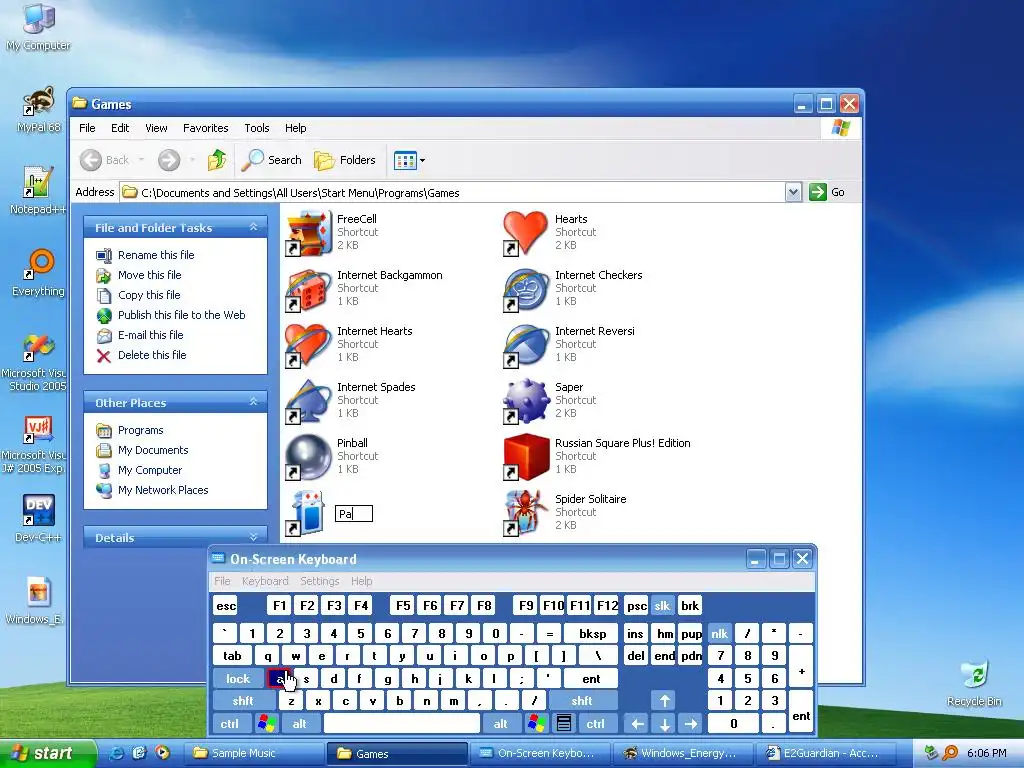Select the Internet Backgammon icon
The width and height of the screenshot is (1024, 768).
[x=308, y=289]
